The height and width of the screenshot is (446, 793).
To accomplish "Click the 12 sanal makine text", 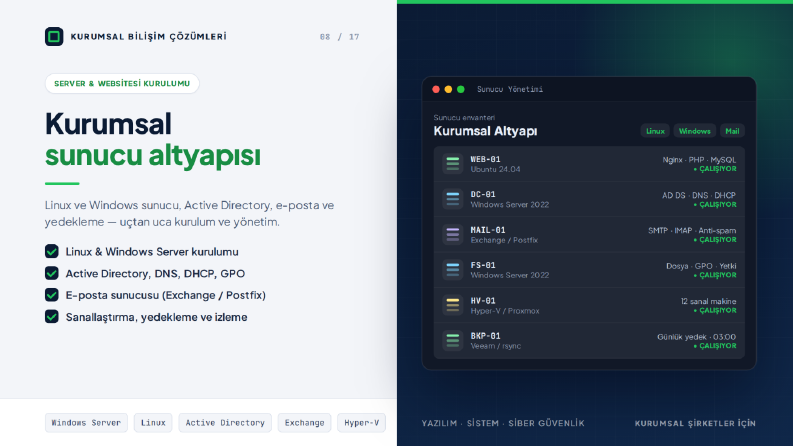I will click(x=709, y=301).
